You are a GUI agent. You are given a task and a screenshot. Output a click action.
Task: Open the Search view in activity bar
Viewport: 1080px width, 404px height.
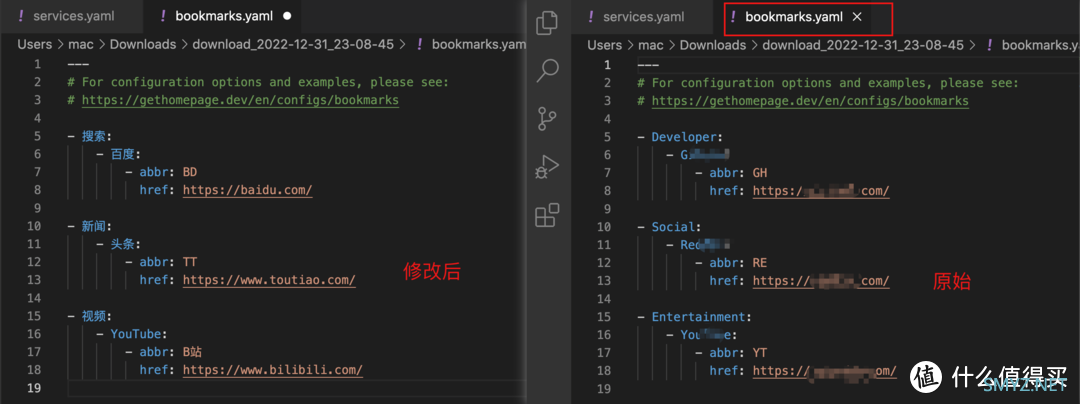click(x=548, y=70)
